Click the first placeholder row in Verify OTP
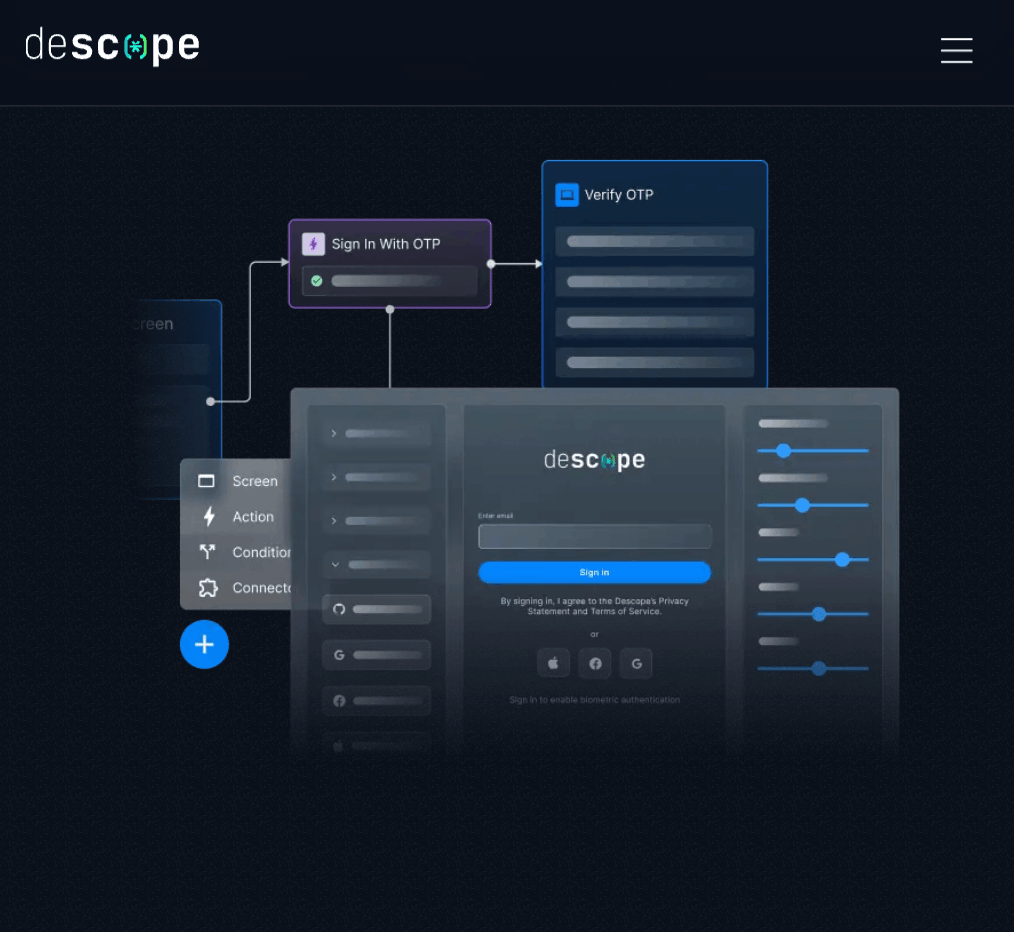The image size is (1014, 932). click(x=654, y=241)
